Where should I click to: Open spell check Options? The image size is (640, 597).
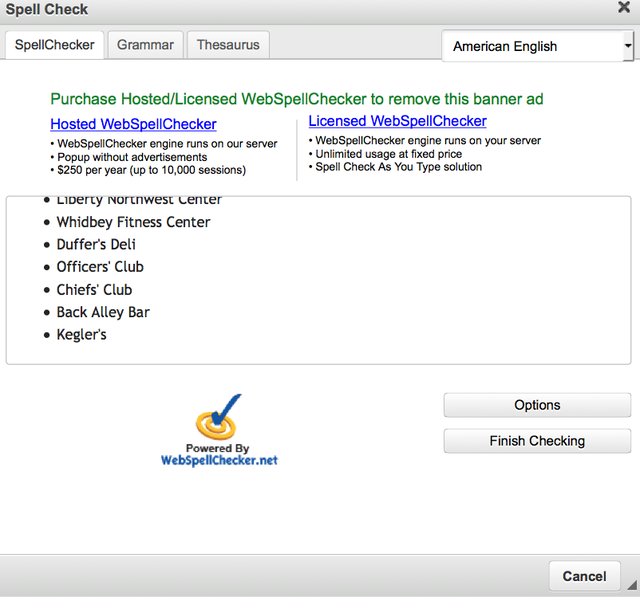click(537, 405)
